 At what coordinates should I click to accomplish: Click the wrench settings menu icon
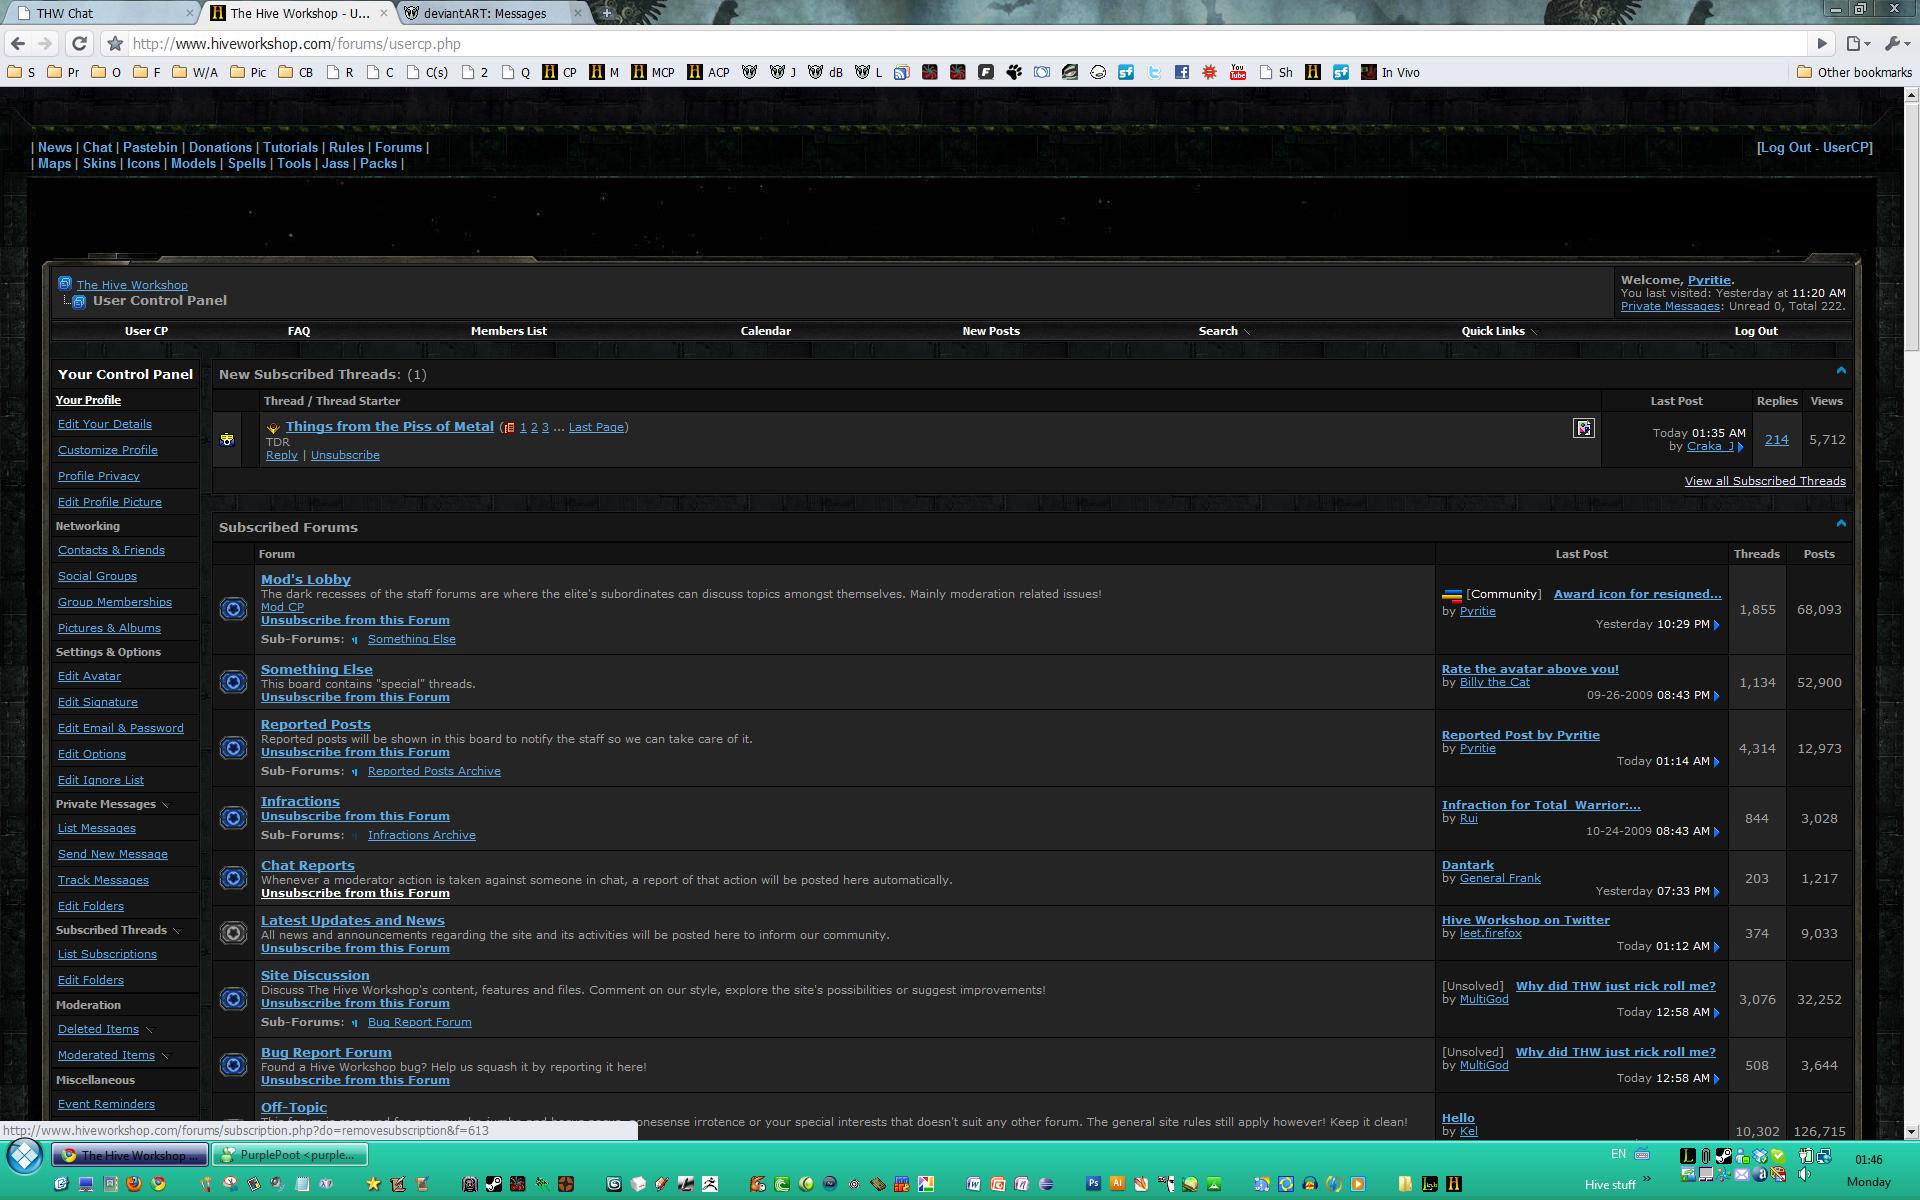click(x=1893, y=43)
